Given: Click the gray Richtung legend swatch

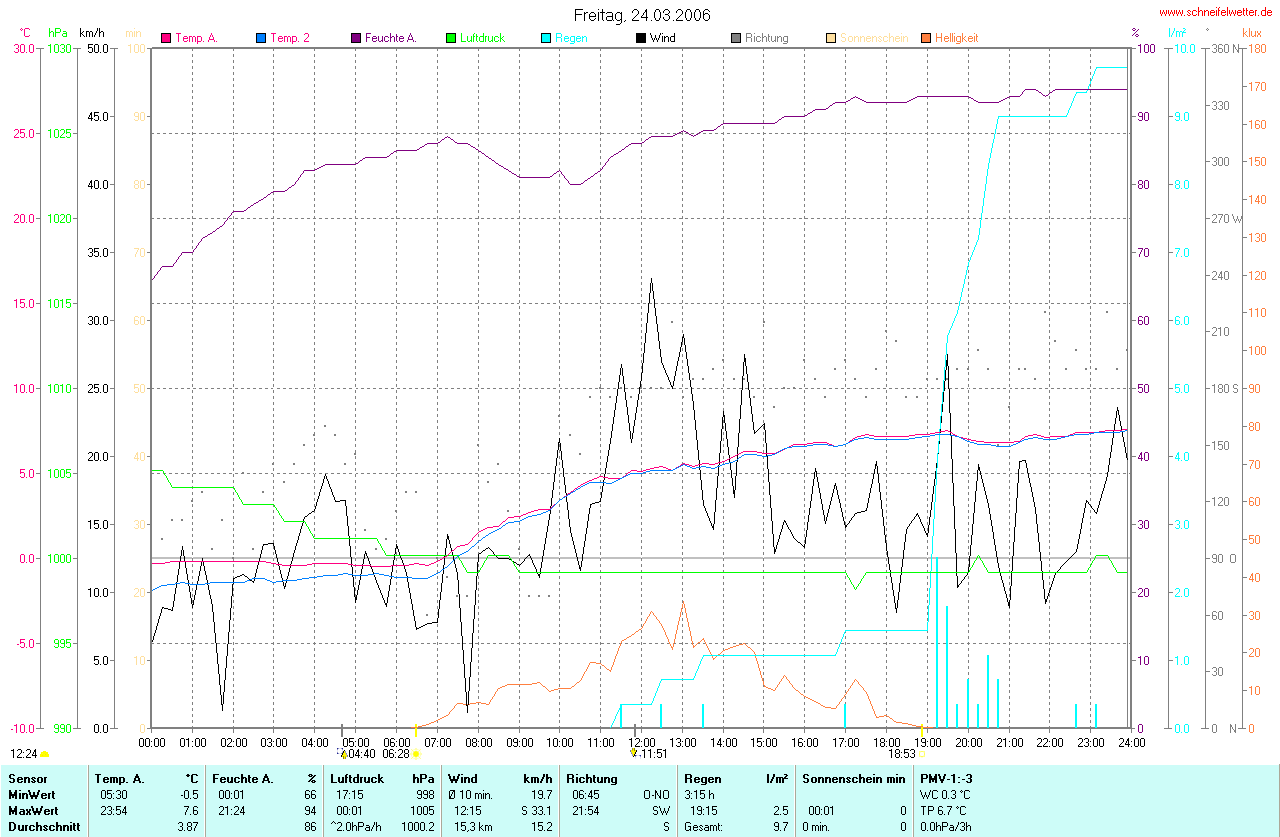Looking at the screenshot, I should click(x=736, y=38).
